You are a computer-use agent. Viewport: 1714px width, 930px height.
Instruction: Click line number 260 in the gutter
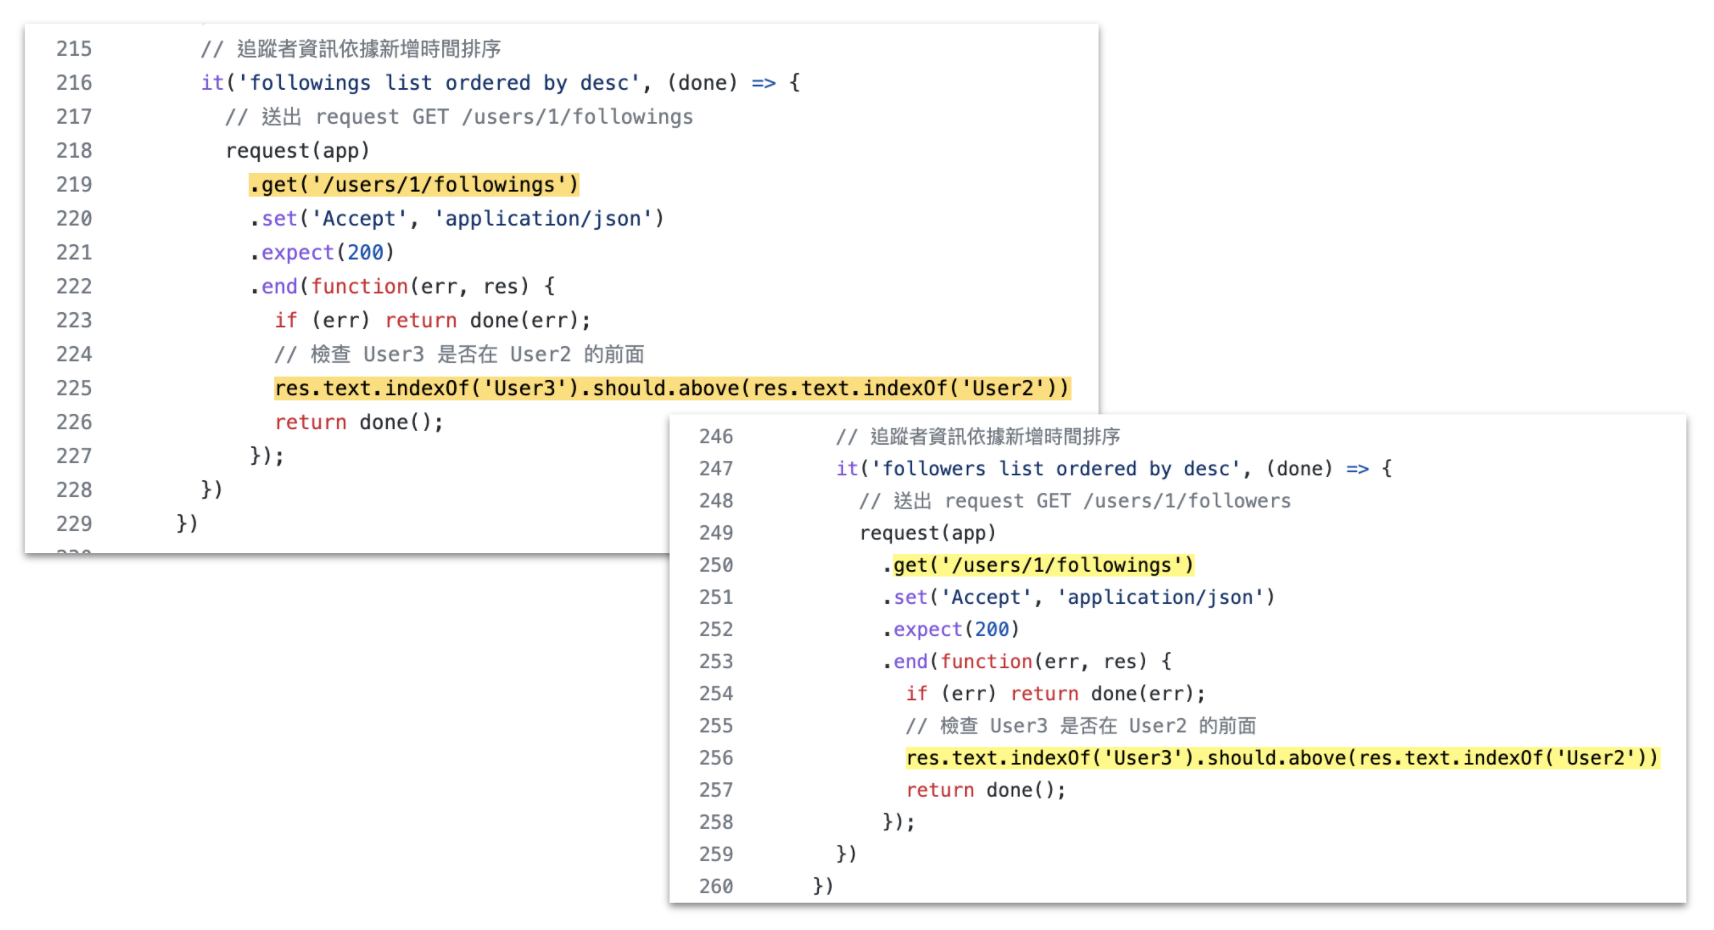(716, 886)
